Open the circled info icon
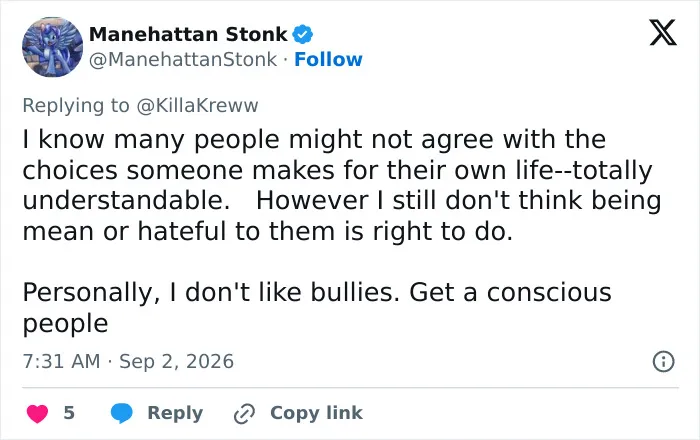700x440 pixels. pos(663,361)
